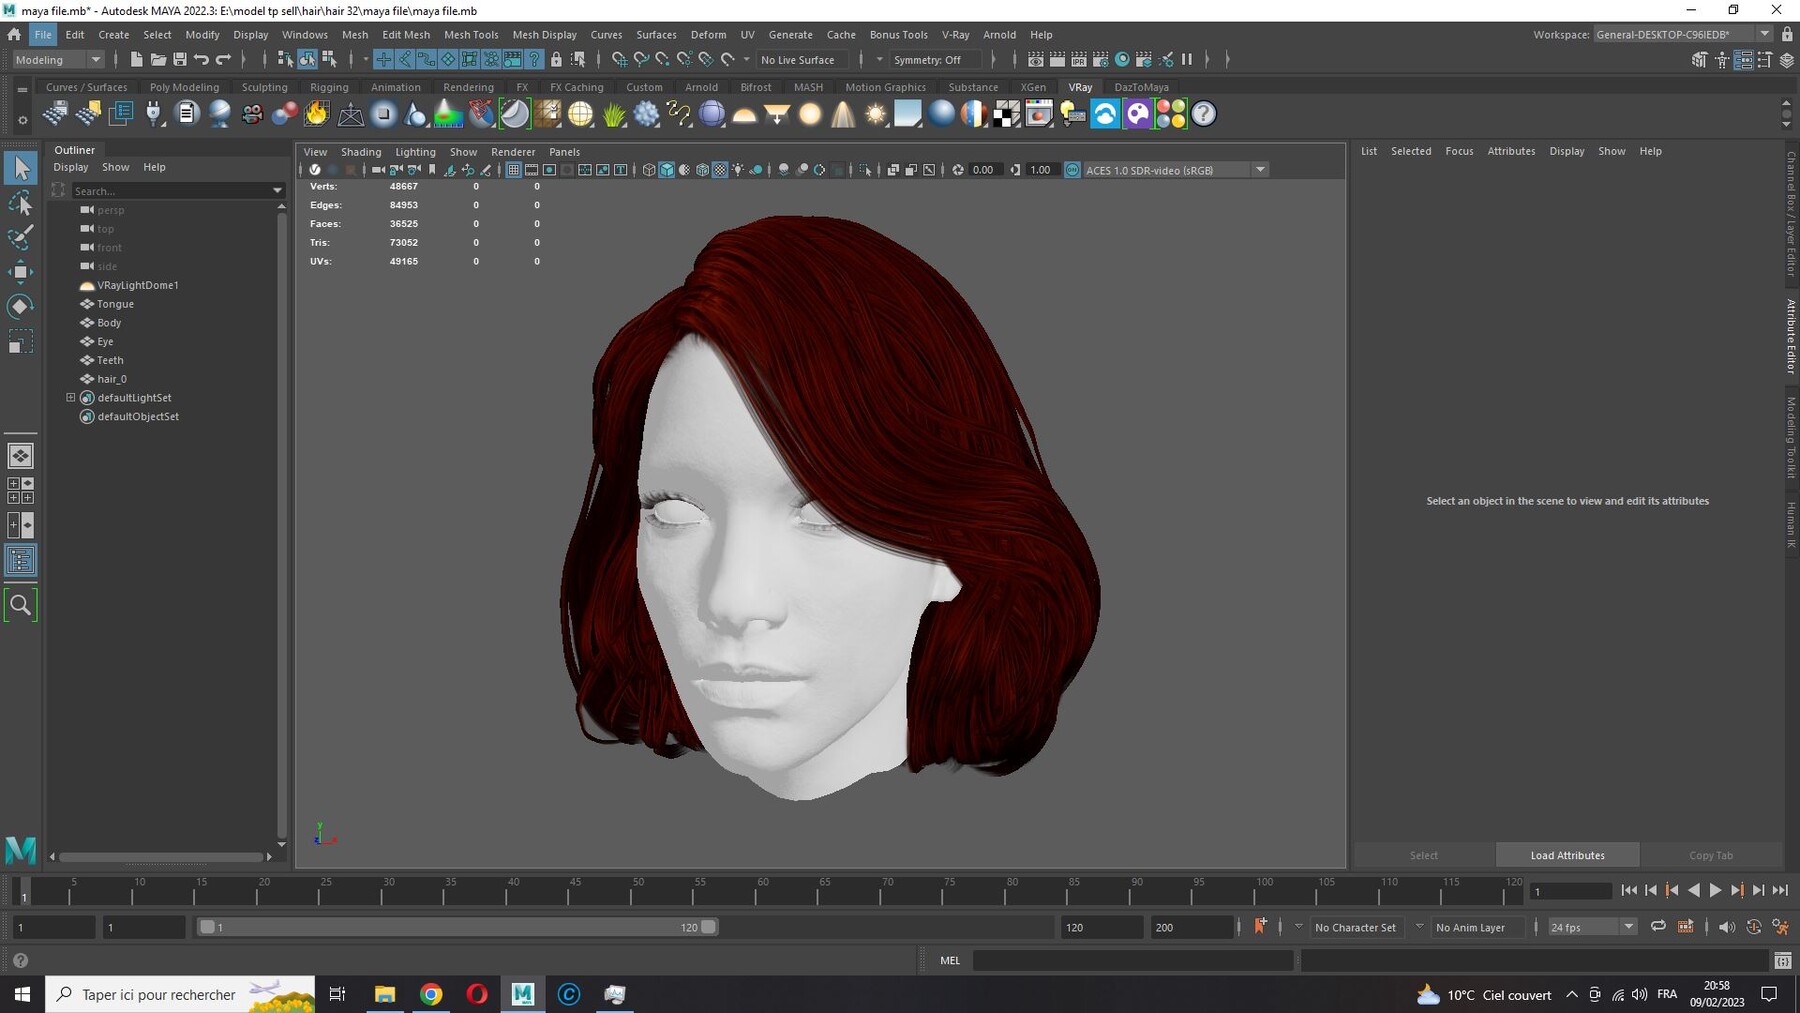Pick the Rotate tool in the toolbox
Viewport: 1800px width, 1013px height.
(20, 306)
